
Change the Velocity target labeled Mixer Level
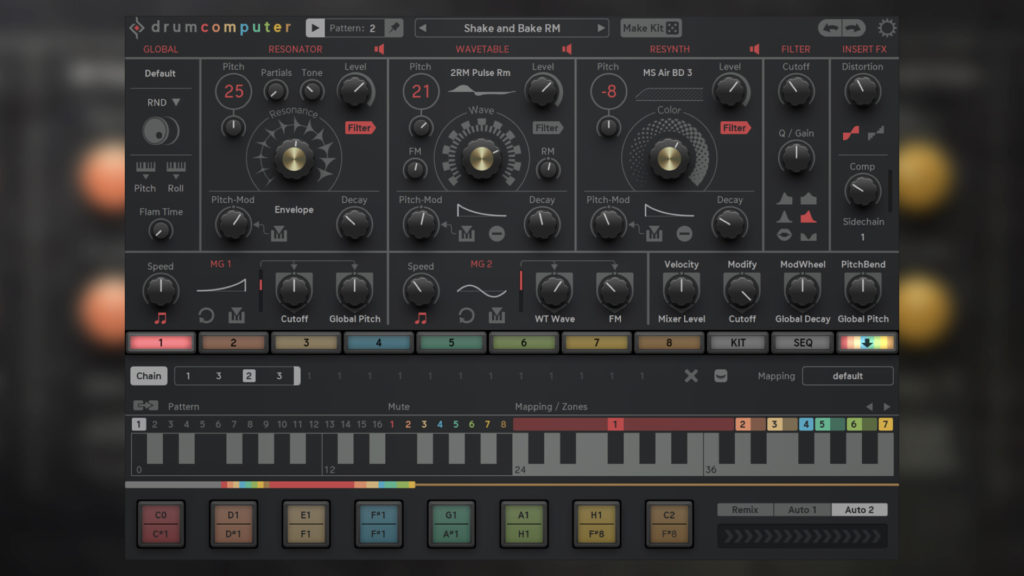[681, 319]
